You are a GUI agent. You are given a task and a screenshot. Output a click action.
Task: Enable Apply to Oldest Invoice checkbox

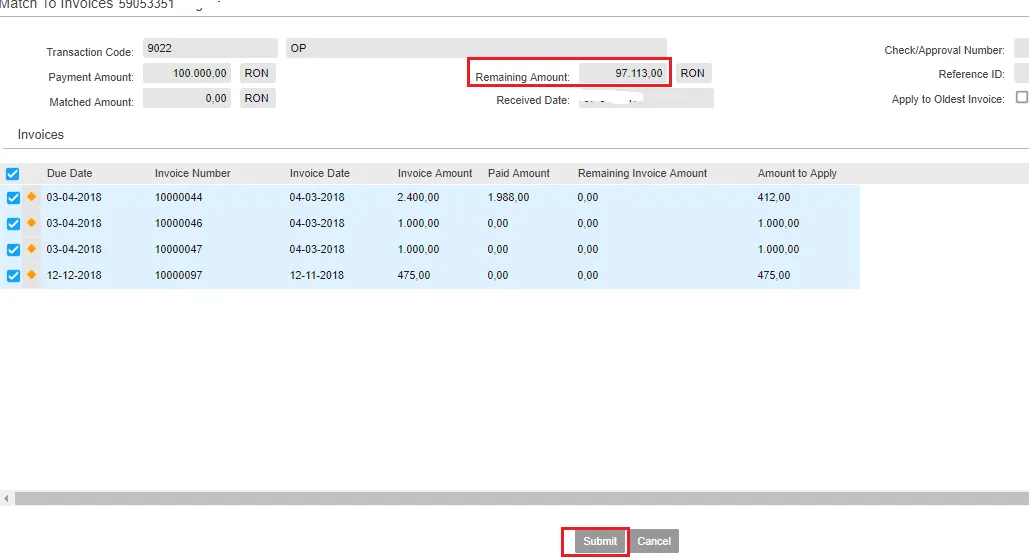coord(1022,97)
